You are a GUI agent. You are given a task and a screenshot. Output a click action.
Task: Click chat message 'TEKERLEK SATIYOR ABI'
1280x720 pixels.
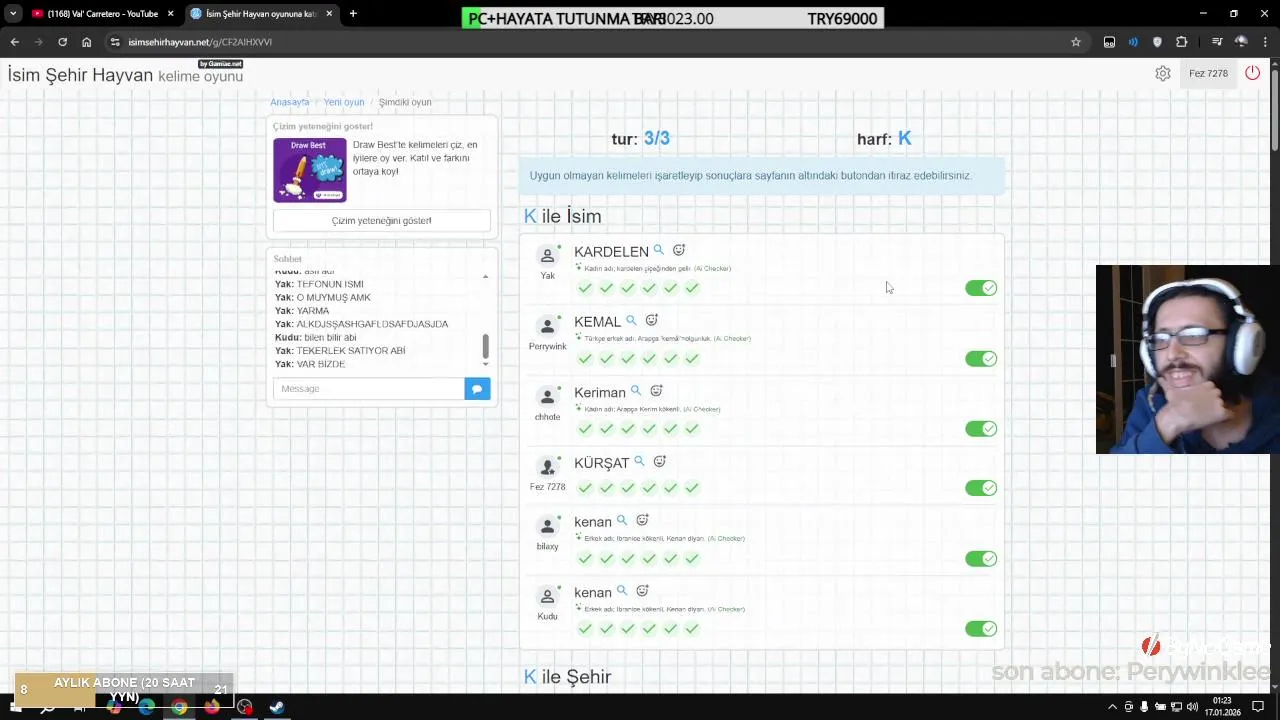(x=351, y=351)
